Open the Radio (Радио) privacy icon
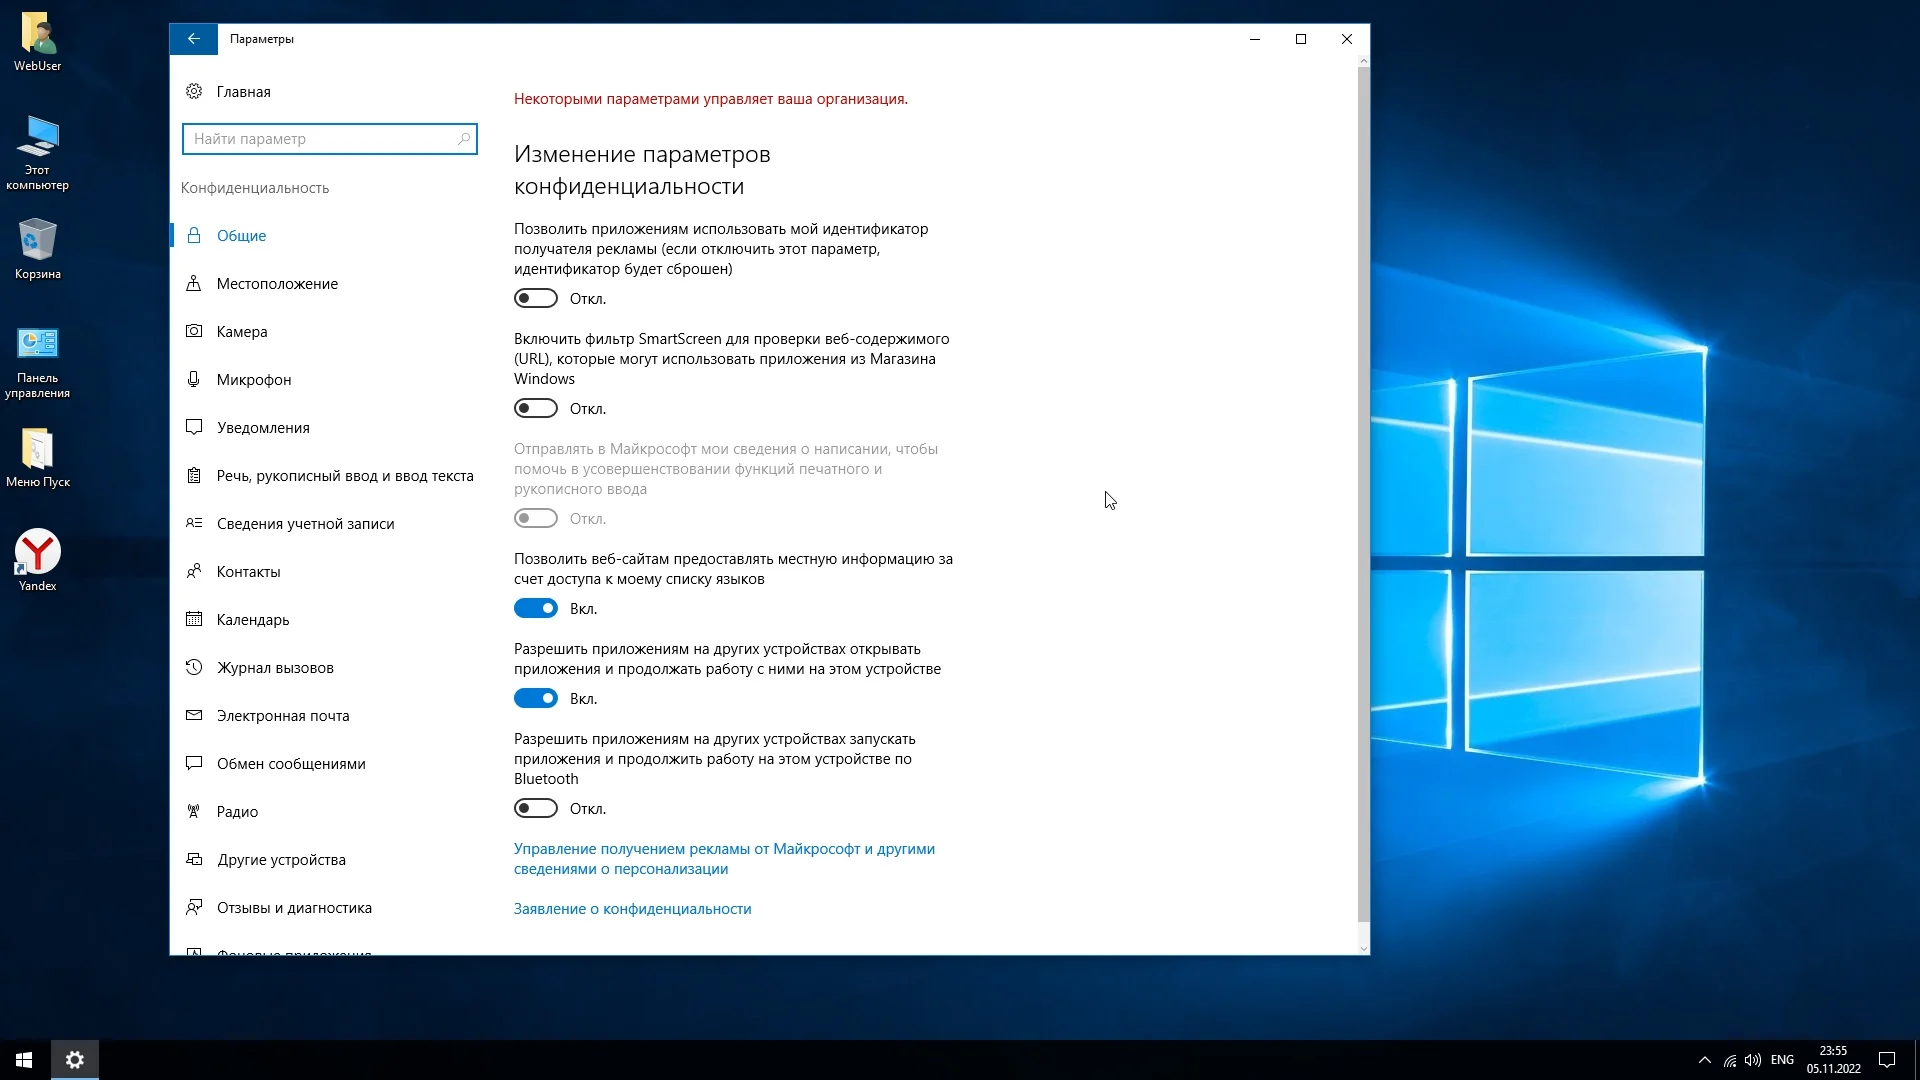Image resolution: width=1920 pixels, height=1080 pixels. (194, 811)
